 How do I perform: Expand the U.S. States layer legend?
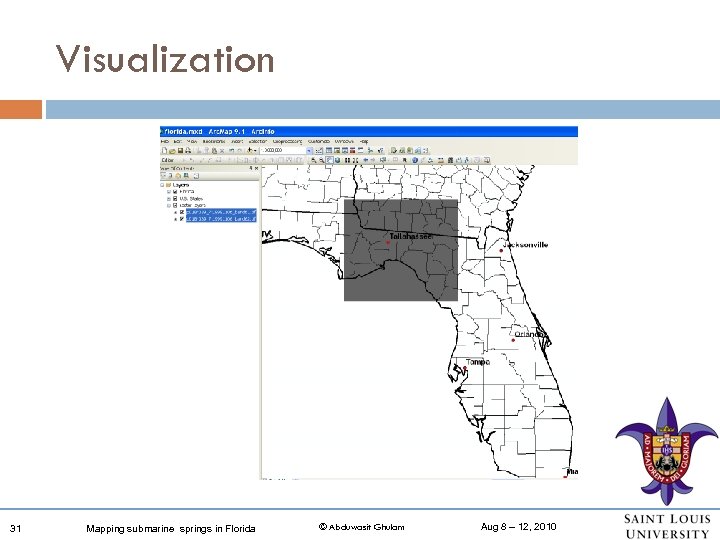[x=169, y=199]
